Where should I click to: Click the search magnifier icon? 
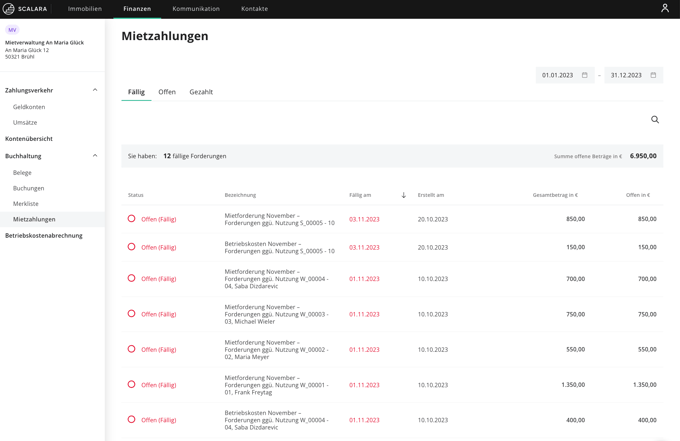(x=655, y=120)
